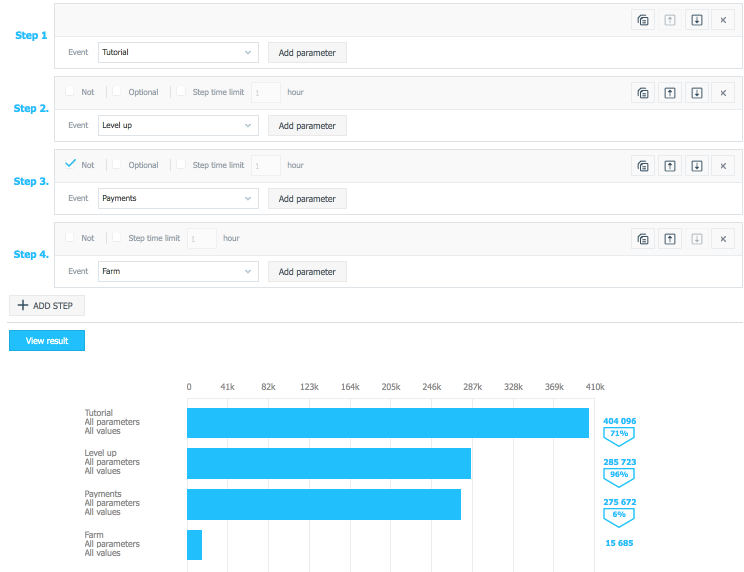Move Step 1 down with arrow icon
Image resolution: width=744 pixels, height=572 pixels.
coord(697,20)
